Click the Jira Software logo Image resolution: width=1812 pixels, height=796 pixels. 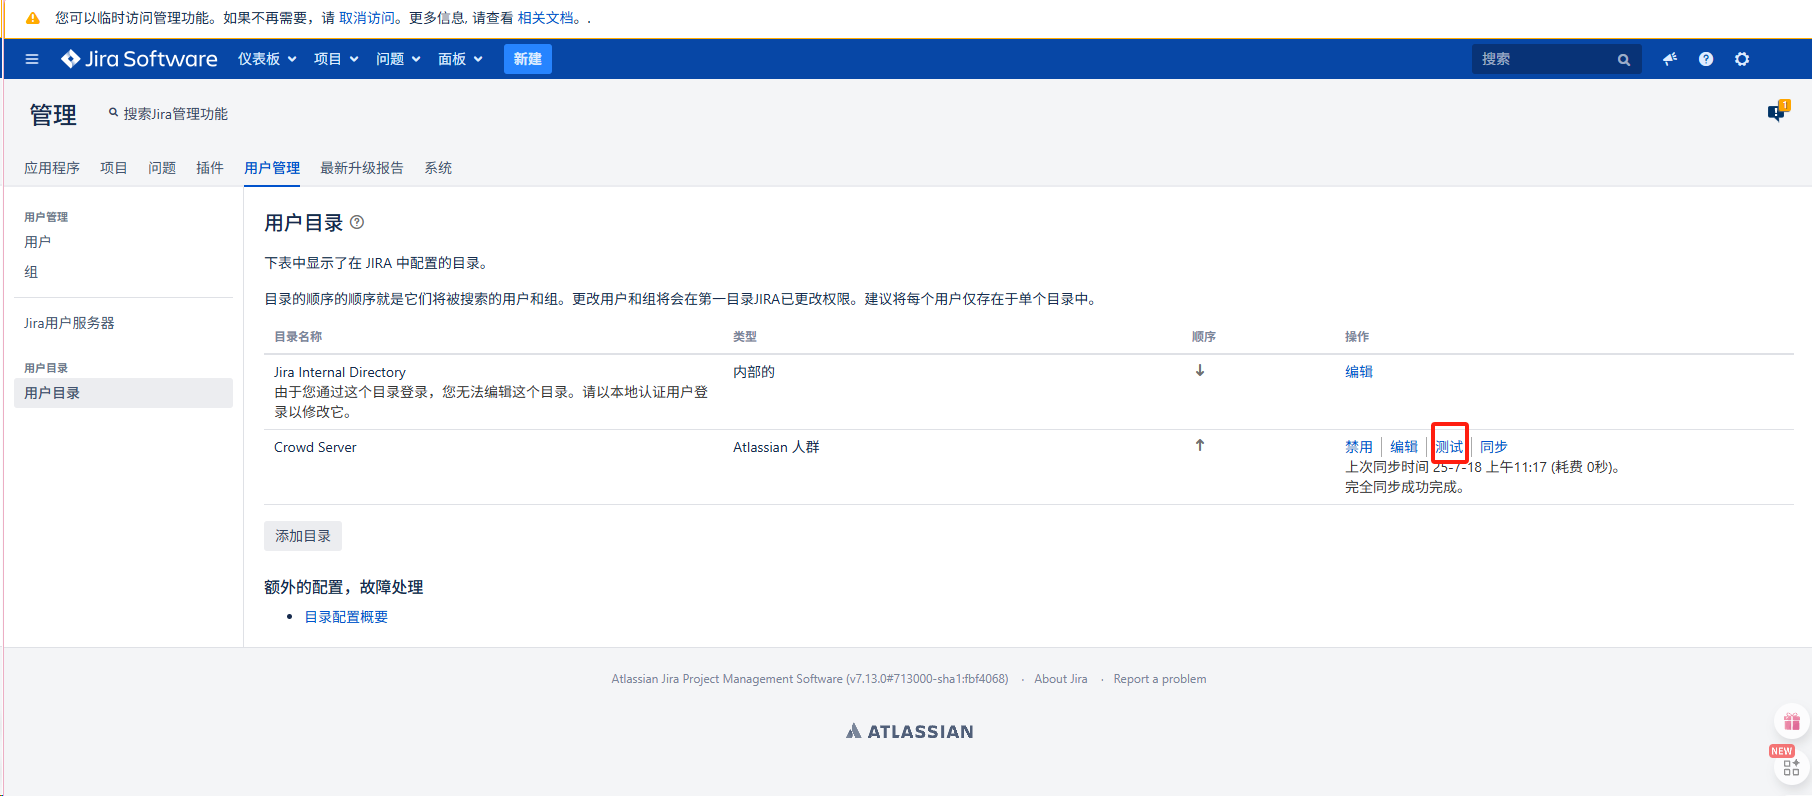click(x=139, y=59)
